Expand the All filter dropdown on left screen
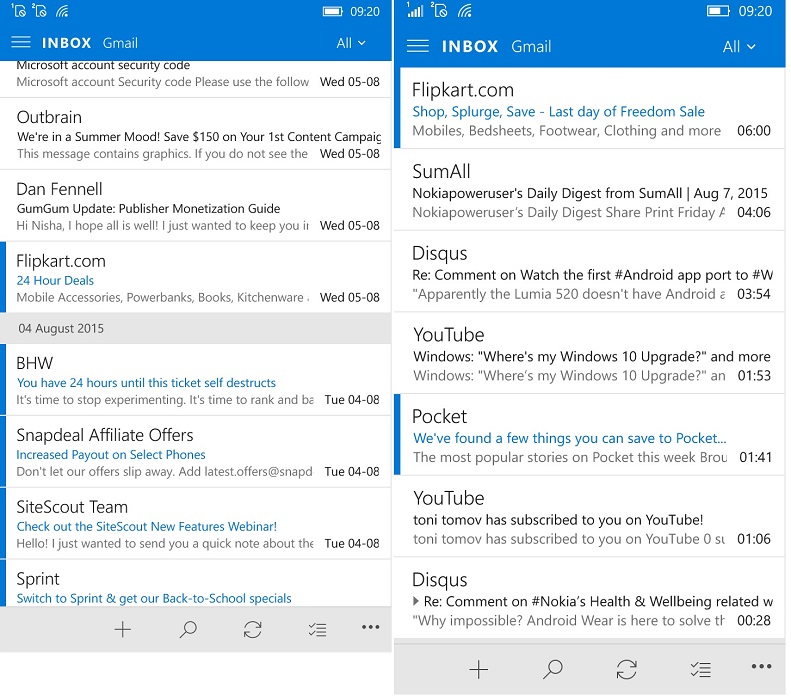This screenshot has width=791, height=700. (351, 43)
